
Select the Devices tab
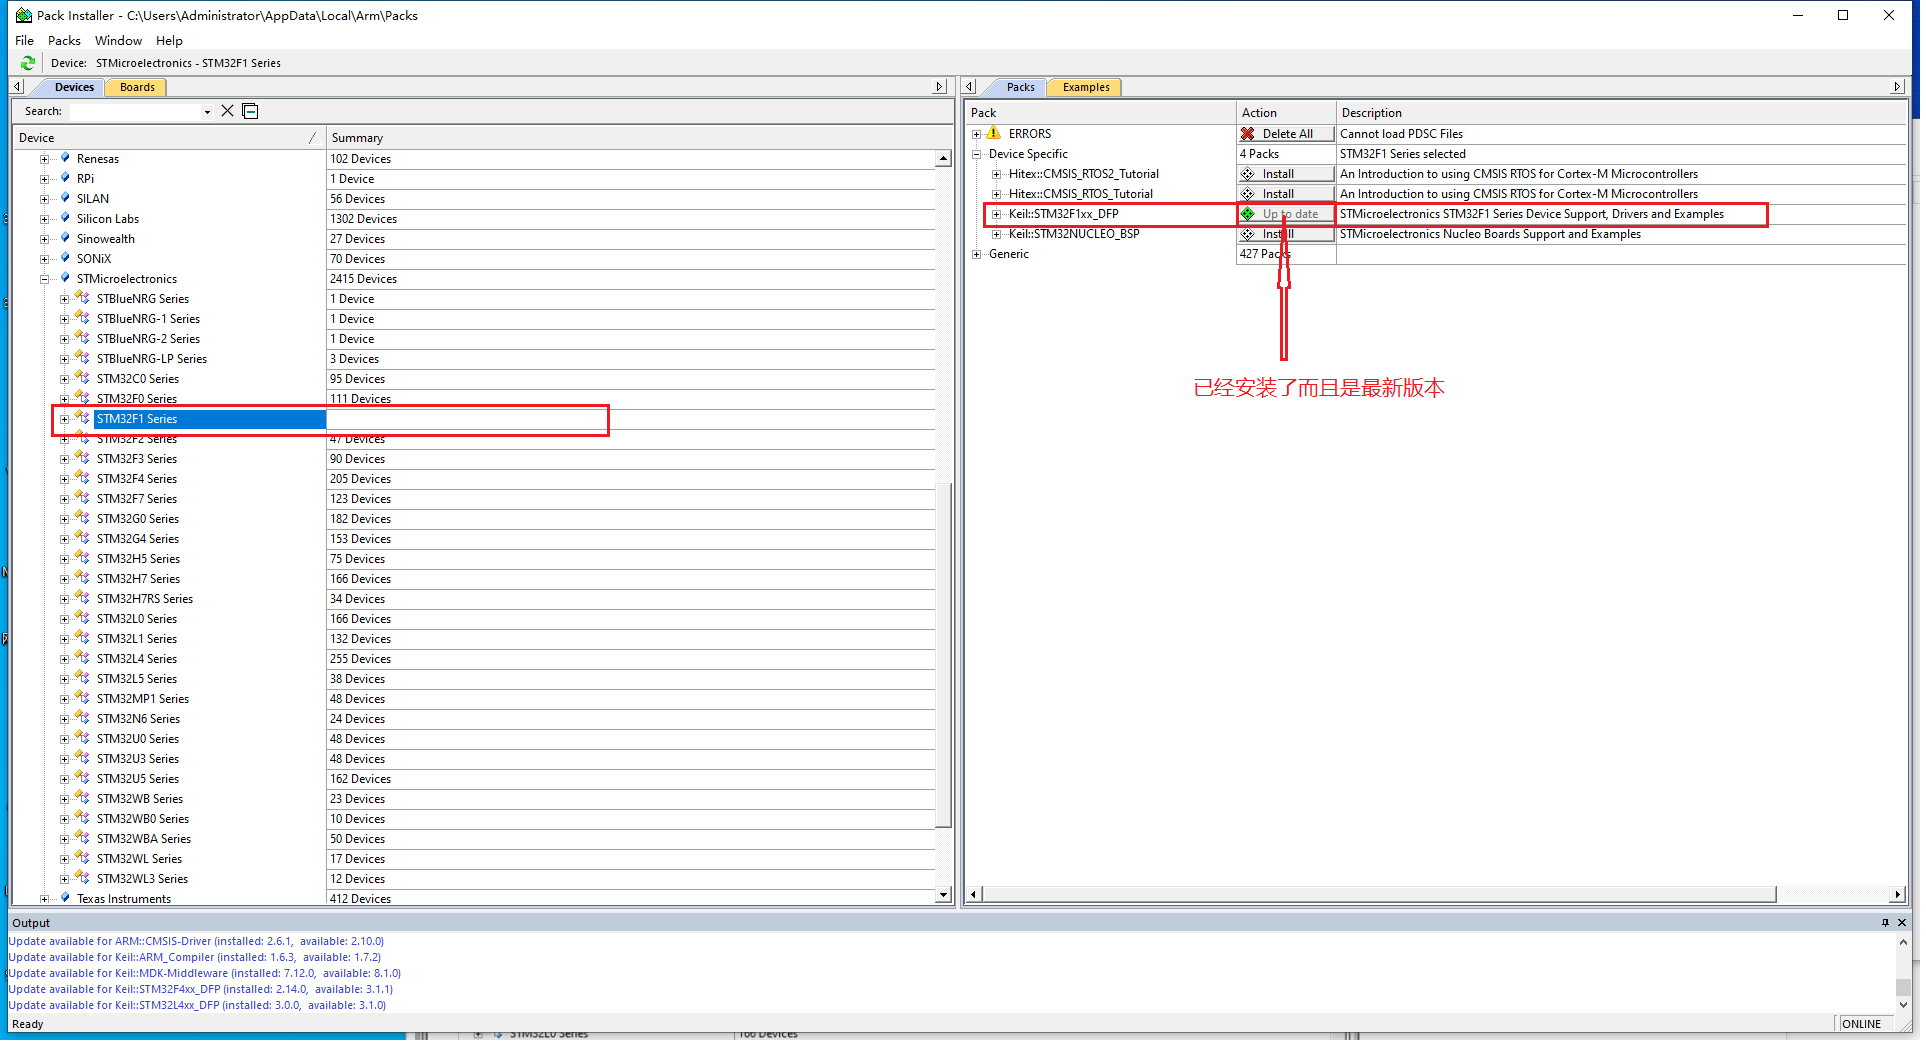click(74, 87)
